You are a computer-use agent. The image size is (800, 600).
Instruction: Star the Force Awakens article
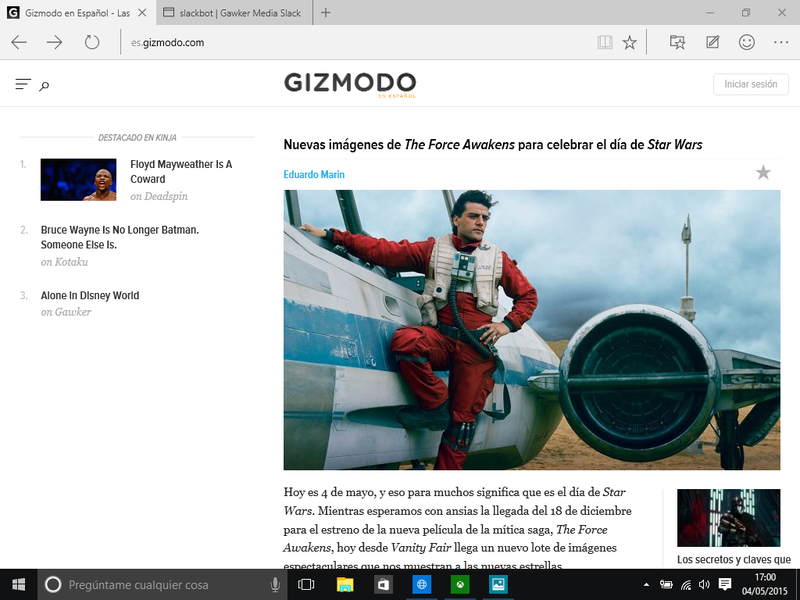point(763,172)
